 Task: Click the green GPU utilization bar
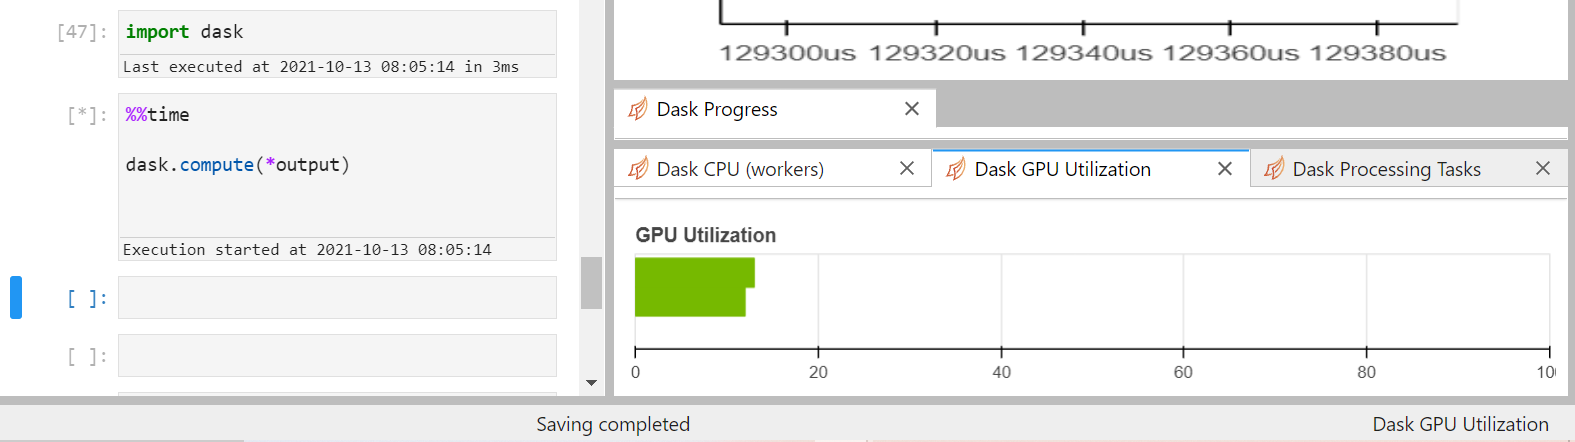[x=694, y=287]
